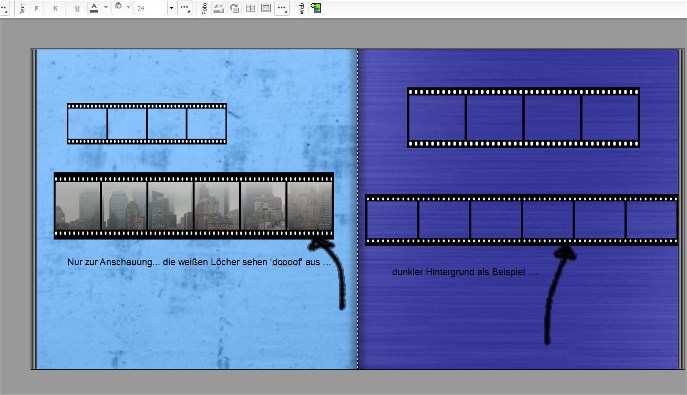The width and height of the screenshot is (687, 395).
Task: Open the font color dropdown arrow
Action: pos(106,7)
